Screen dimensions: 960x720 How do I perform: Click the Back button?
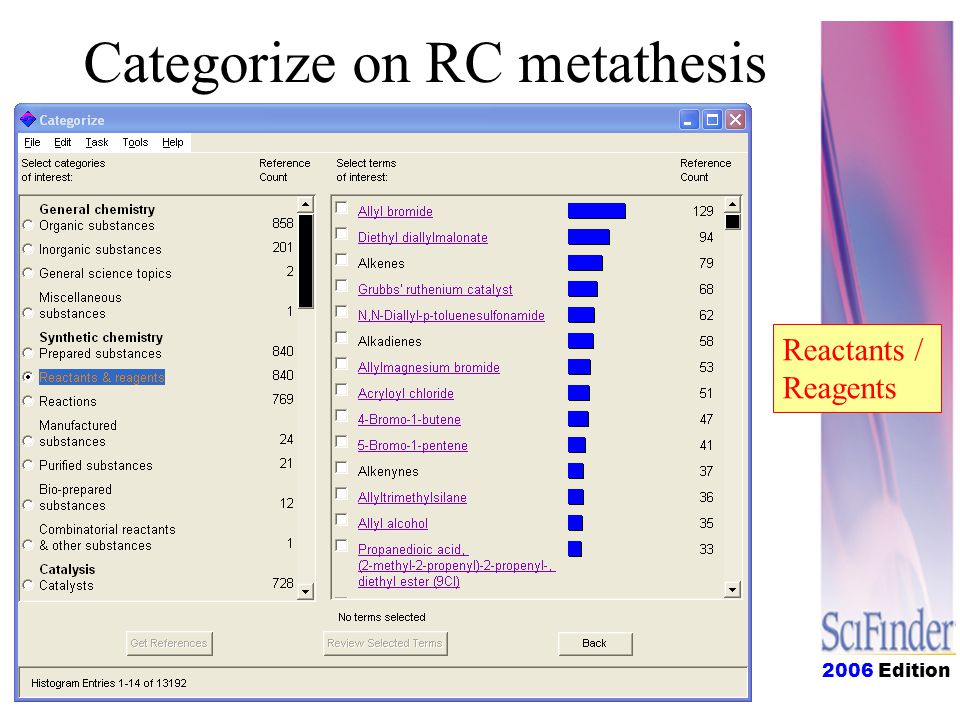(x=594, y=643)
